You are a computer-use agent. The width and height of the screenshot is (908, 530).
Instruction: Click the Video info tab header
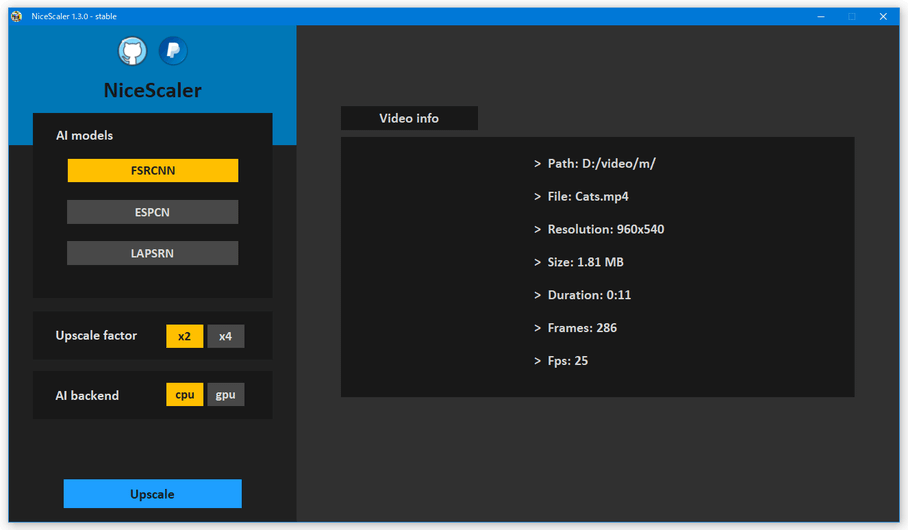pyautogui.click(x=409, y=118)
